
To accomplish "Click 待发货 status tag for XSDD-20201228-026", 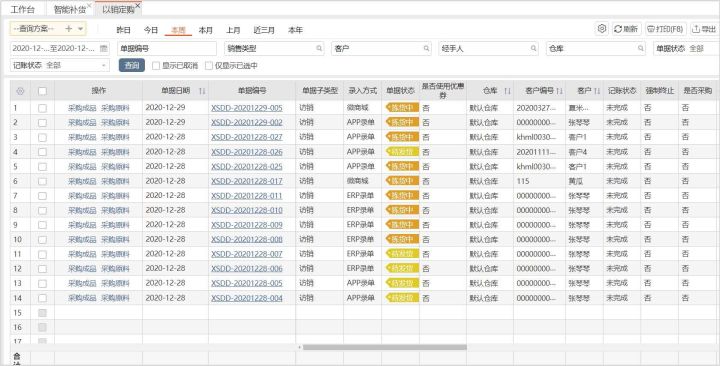I will [x=402, y=152].
